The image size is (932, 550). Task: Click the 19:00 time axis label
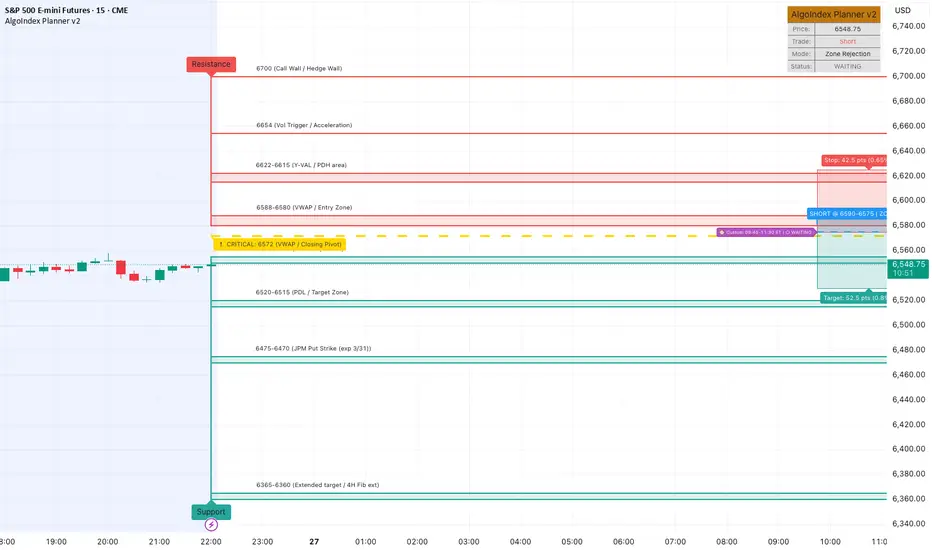tap(56, 542)
